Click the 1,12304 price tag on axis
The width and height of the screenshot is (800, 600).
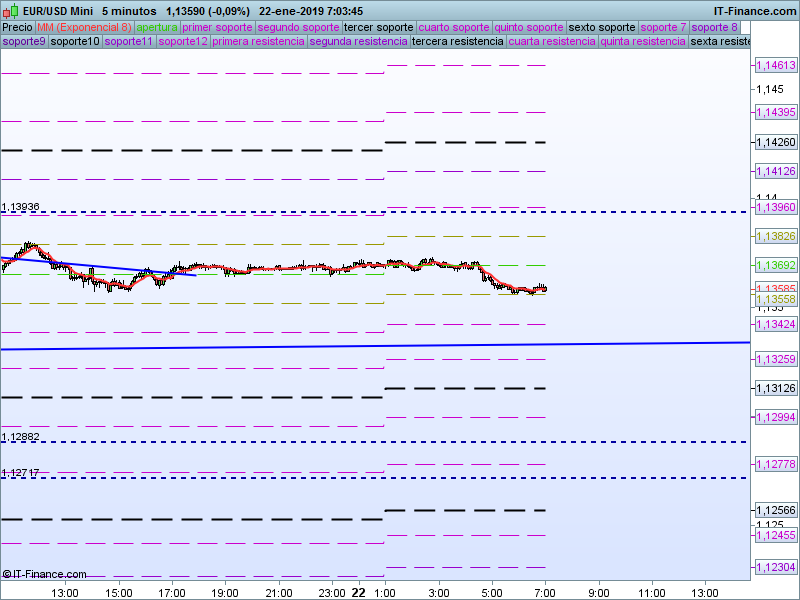[x=775, y=567]
